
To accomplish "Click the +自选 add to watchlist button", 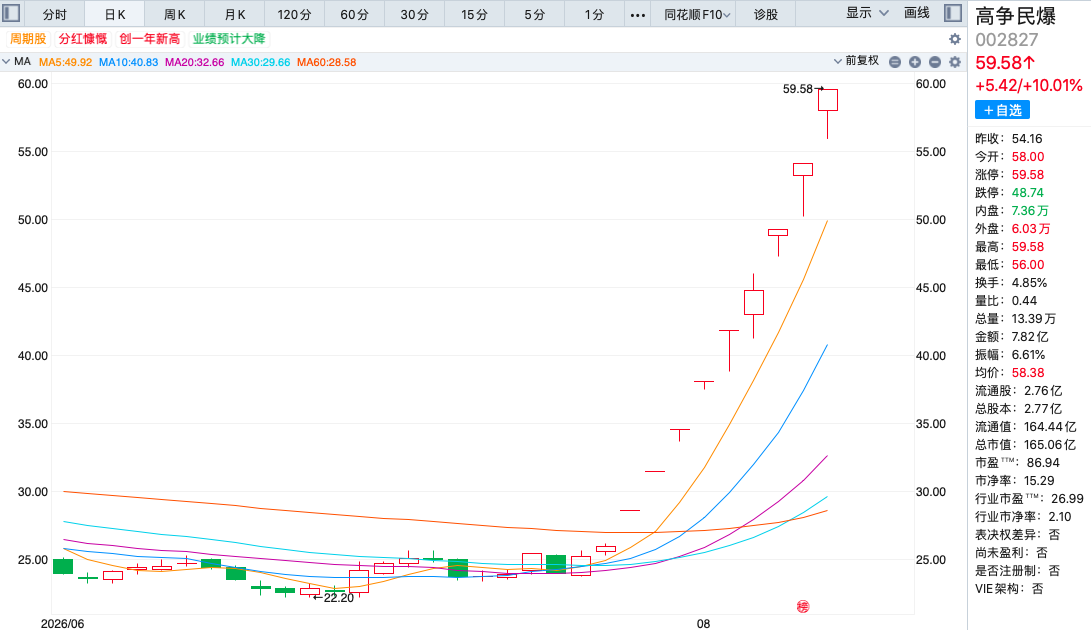I will pos(1002,110).
